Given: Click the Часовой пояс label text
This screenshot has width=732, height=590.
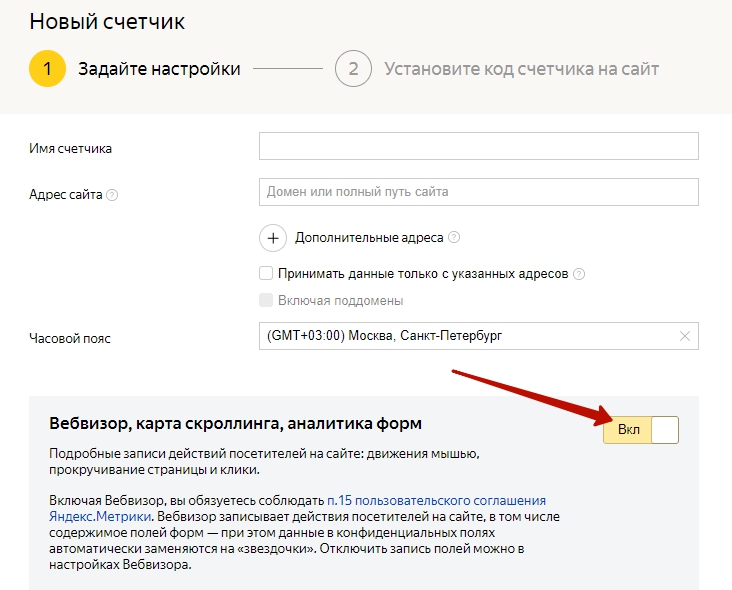Looking at the screenshot, I should pos(70,338).
